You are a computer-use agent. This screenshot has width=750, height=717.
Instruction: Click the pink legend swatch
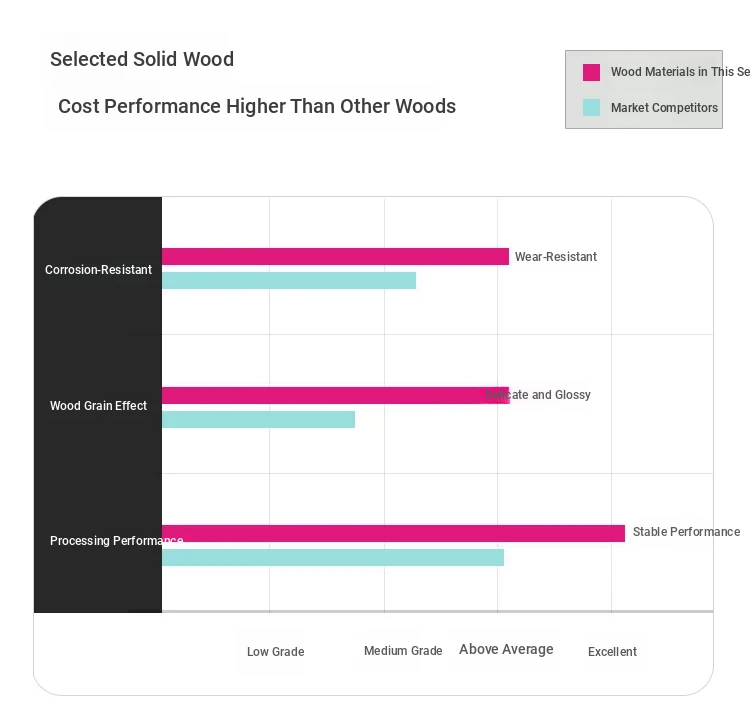[x=591, y=72]
